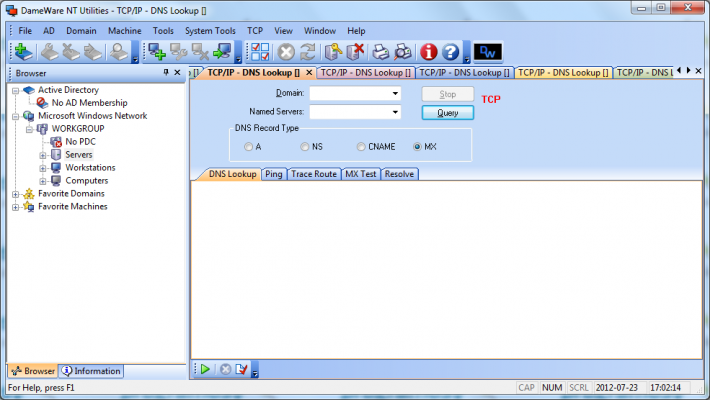710x400 pixels.
Task: Collapse the Active Directory tree node
Action: point(15,91)
